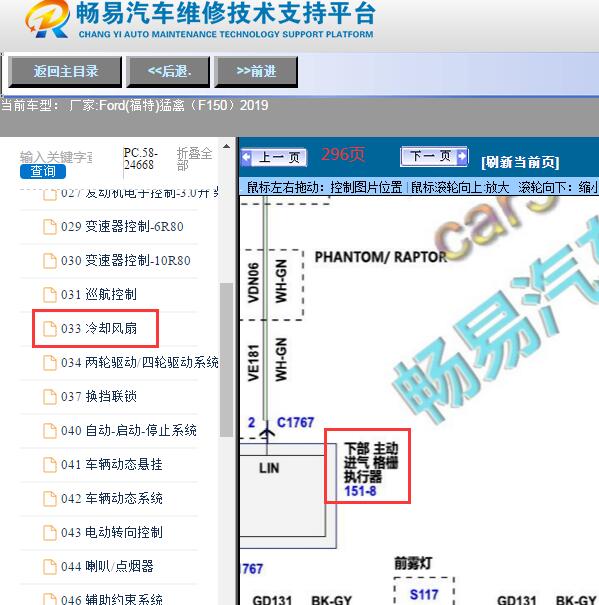This screenshot has width=599, height=605.
Task: Click document icon beside 031 巡航控制
Action: 49,294
